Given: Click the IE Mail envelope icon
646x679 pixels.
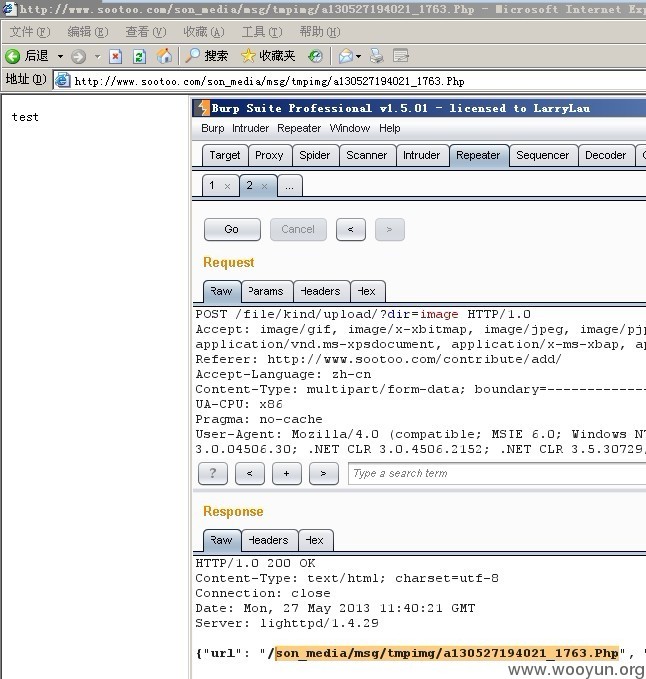Looking at the screenshot, I should click(346, 56).
